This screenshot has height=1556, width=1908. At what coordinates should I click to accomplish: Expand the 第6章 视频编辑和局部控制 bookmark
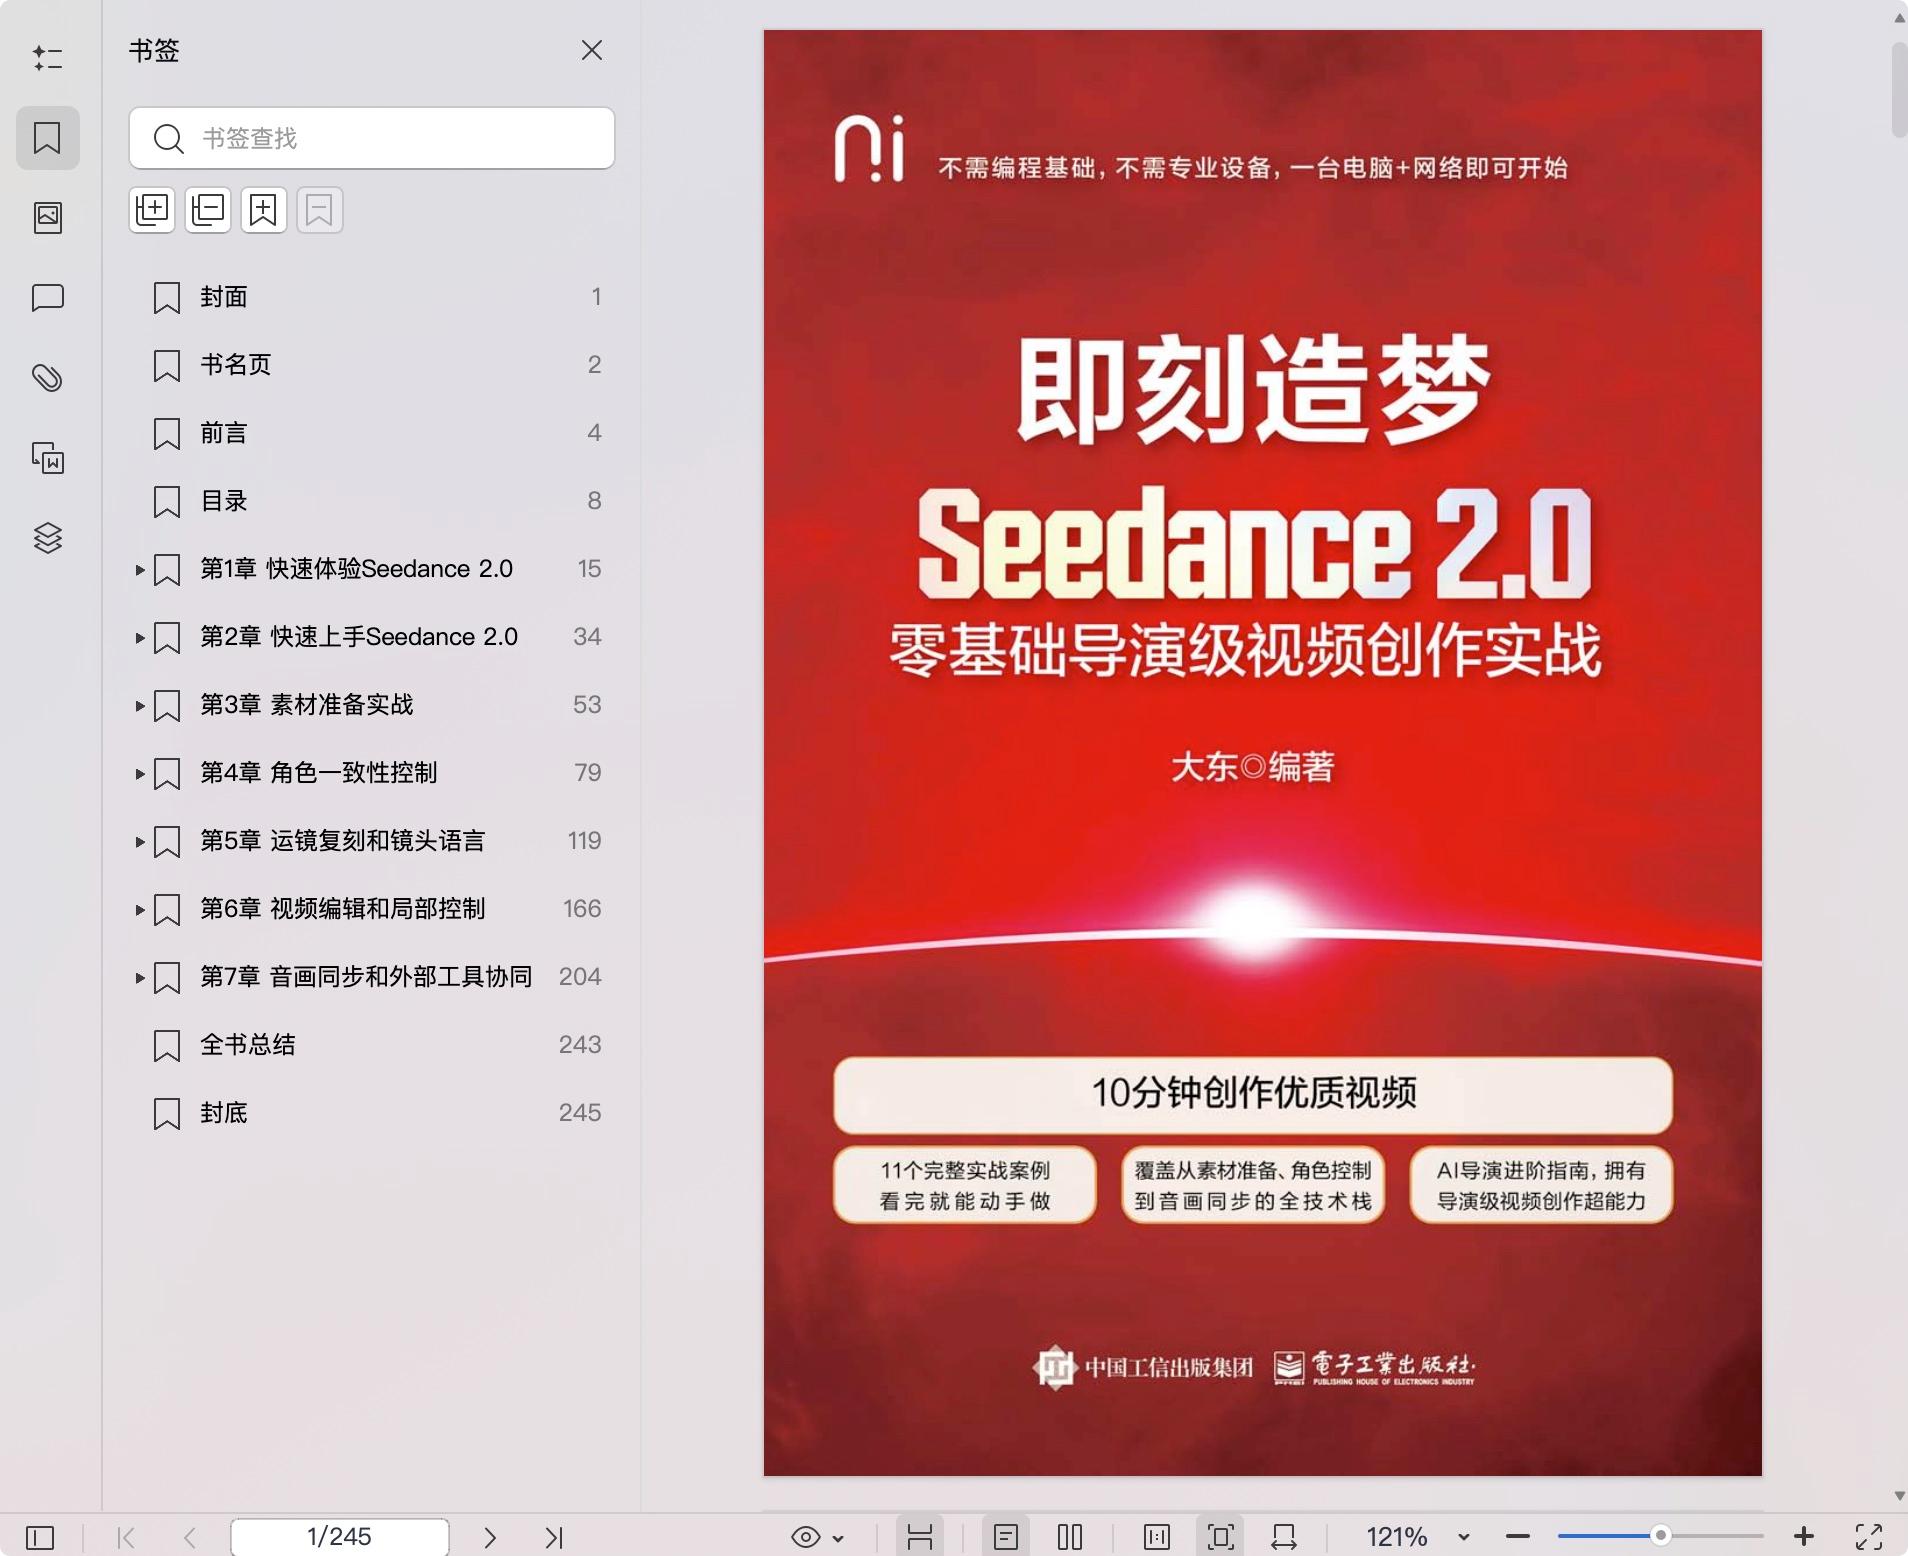[x=140, y=910]
